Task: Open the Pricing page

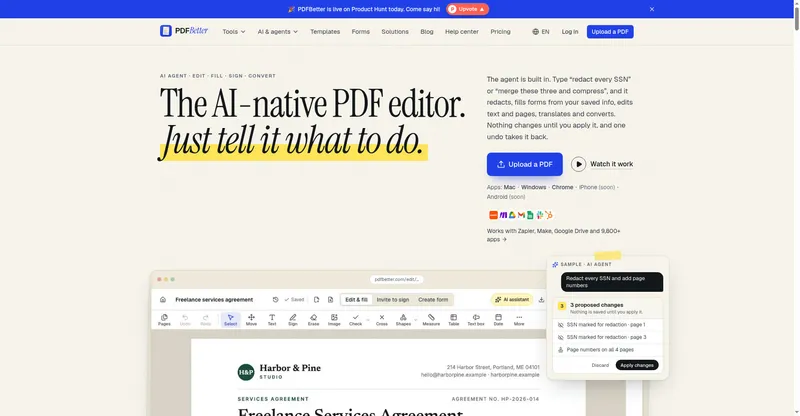Action: tap(501, 32)
